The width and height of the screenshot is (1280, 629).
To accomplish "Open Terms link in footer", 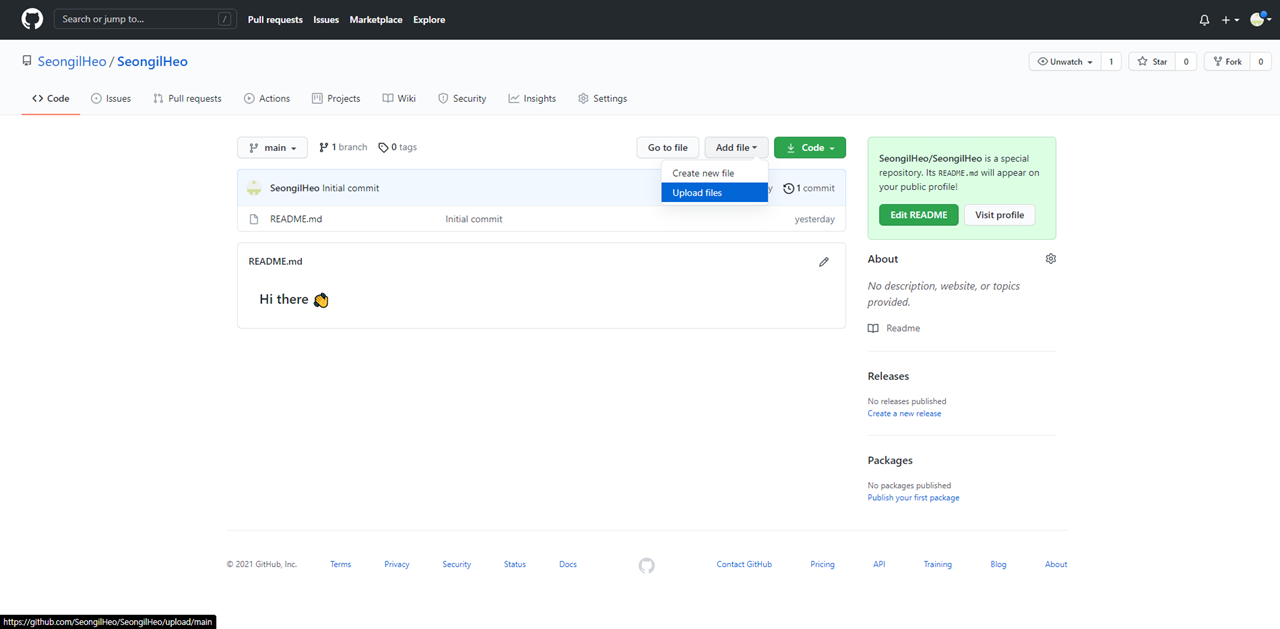I will [341, 564].
